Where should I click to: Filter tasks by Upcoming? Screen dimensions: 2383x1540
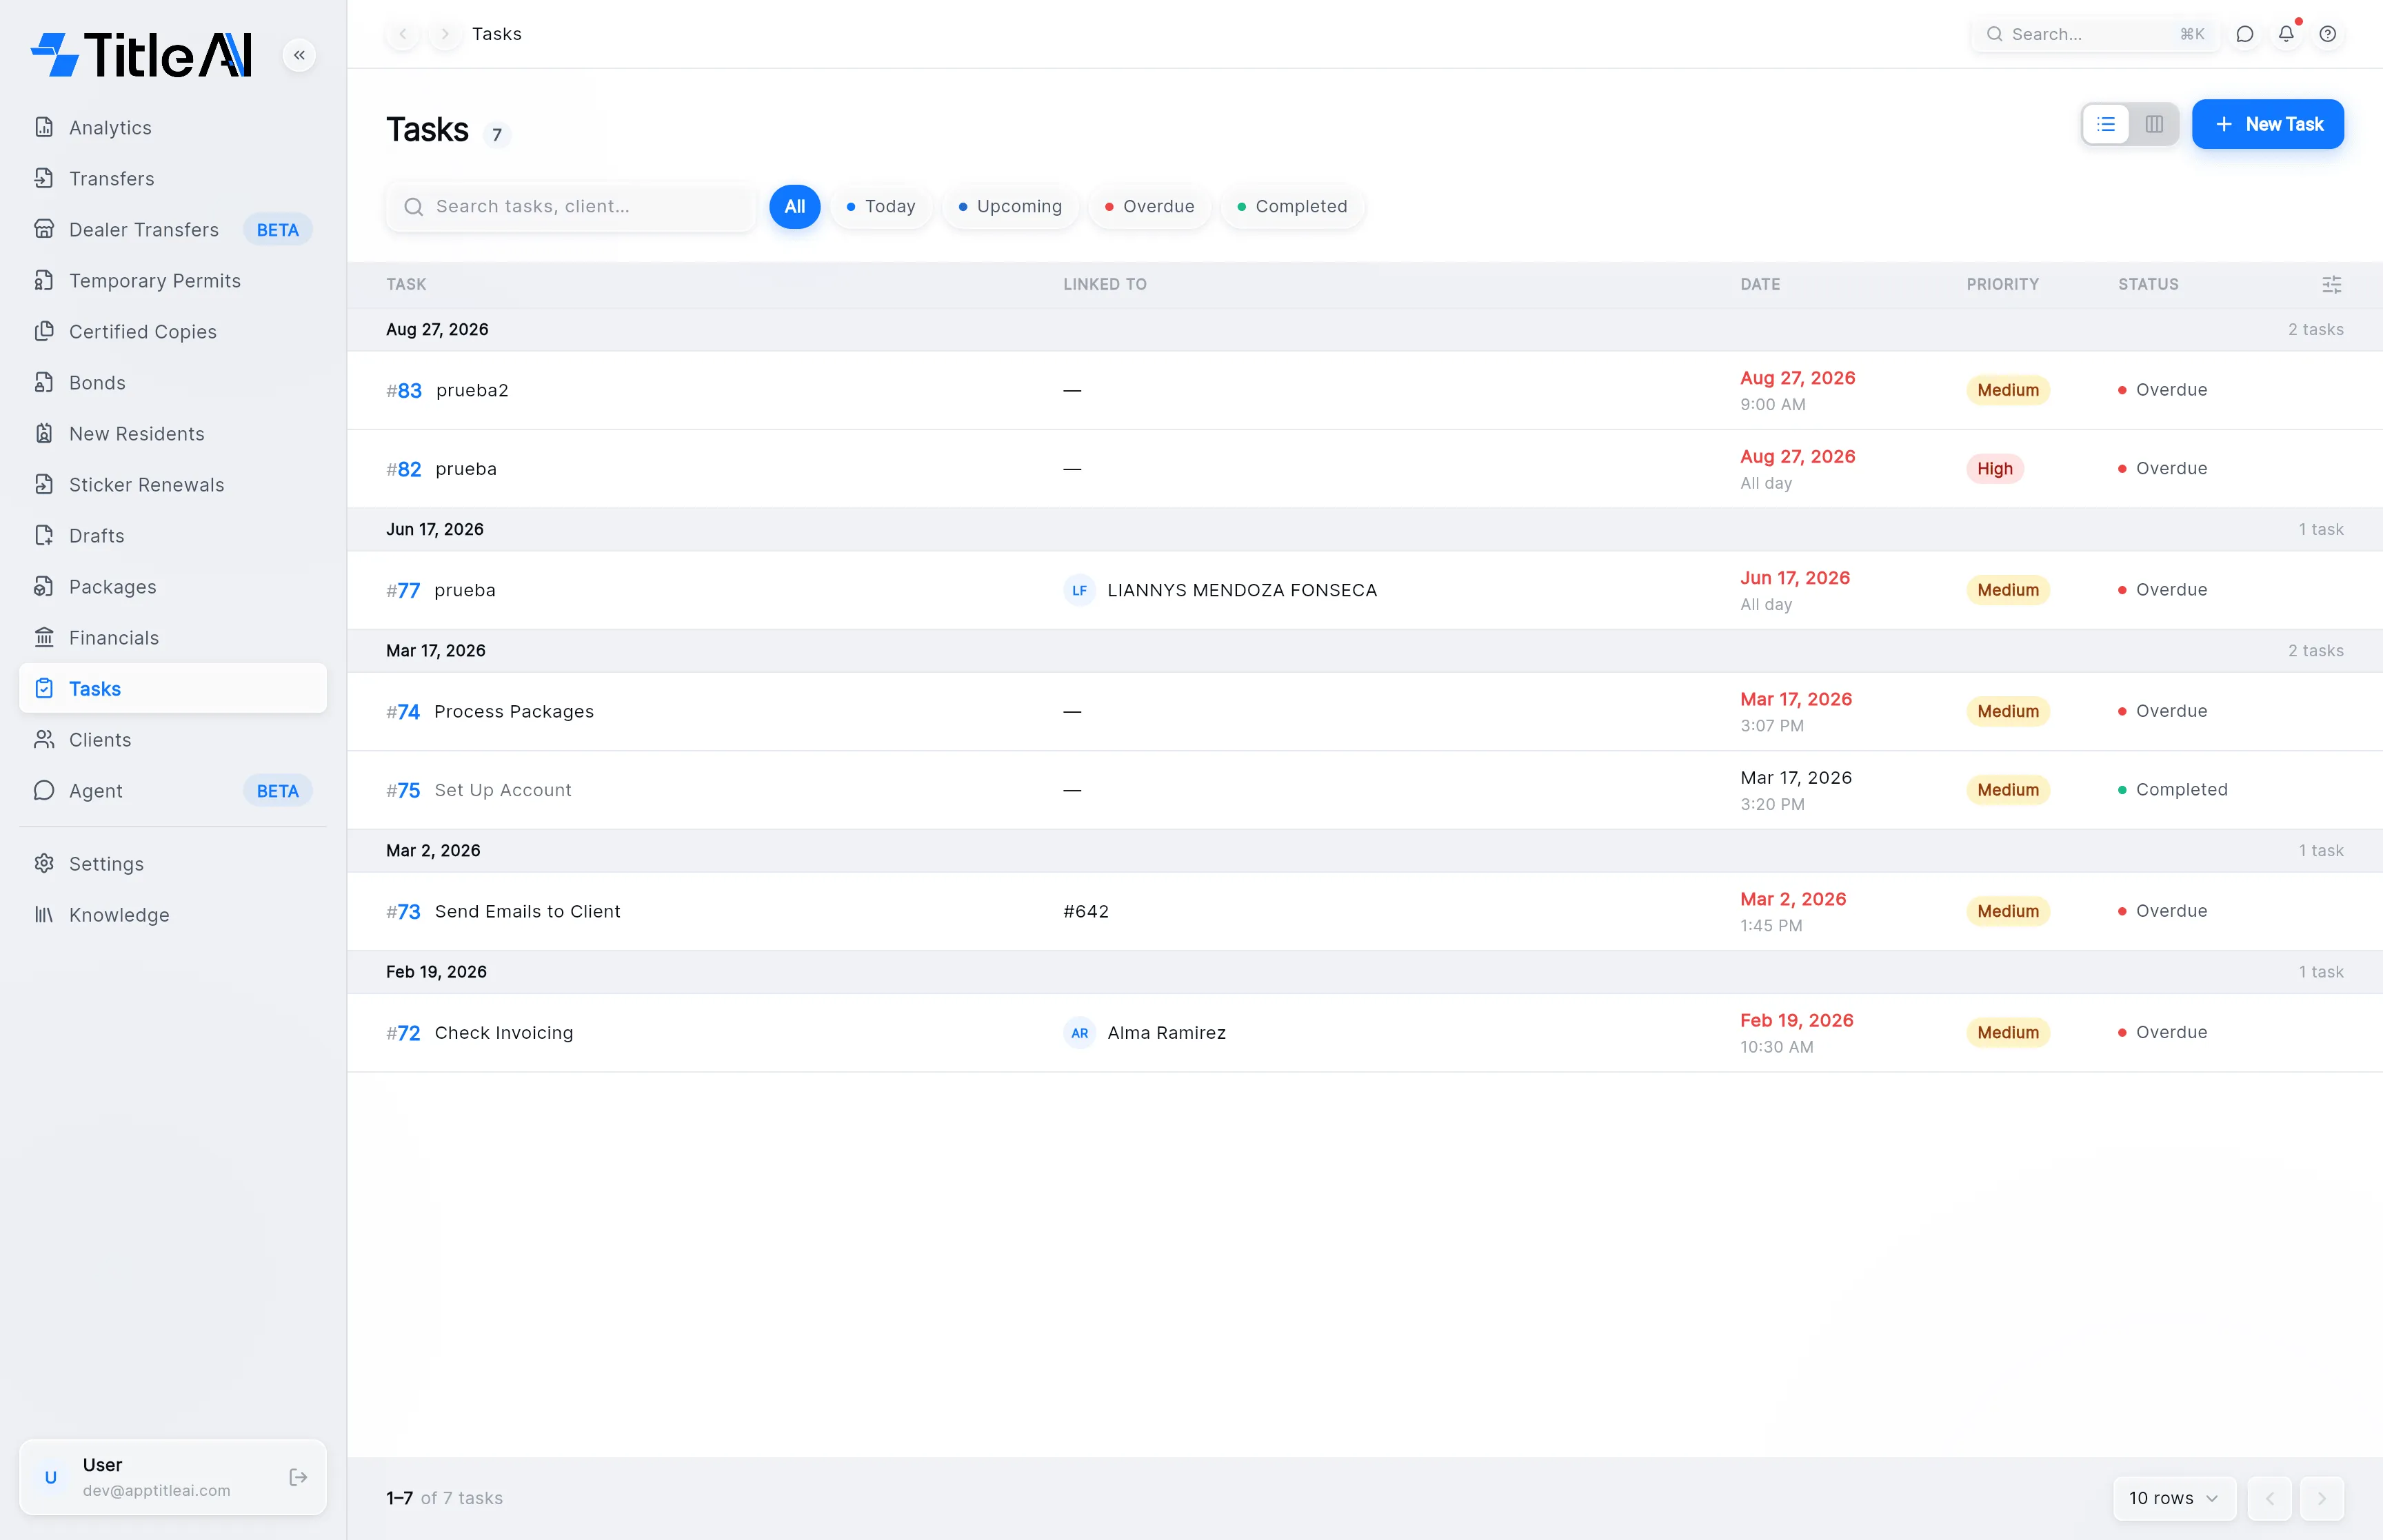point(1010,207)
